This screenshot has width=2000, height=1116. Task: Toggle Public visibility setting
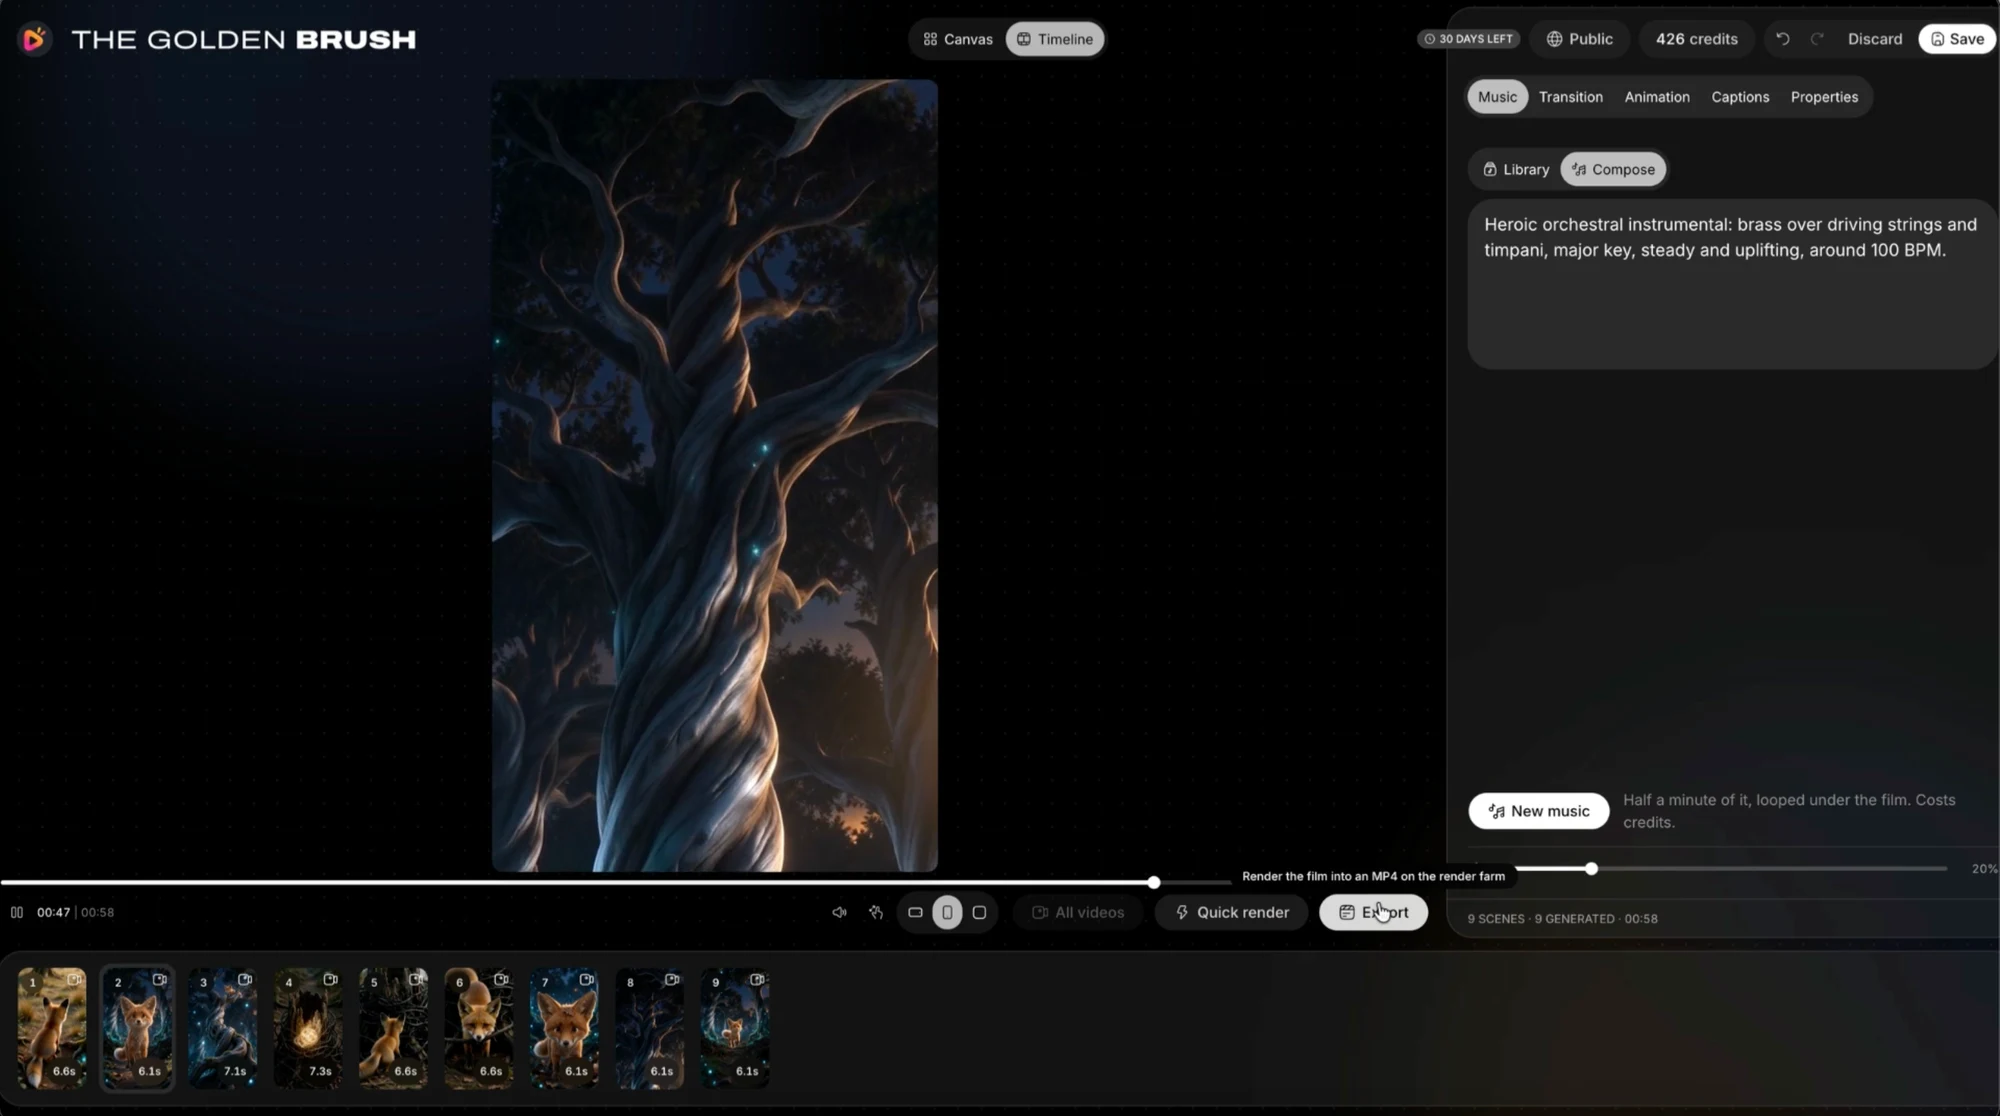pyautogui.click(x=1580, y=39)
